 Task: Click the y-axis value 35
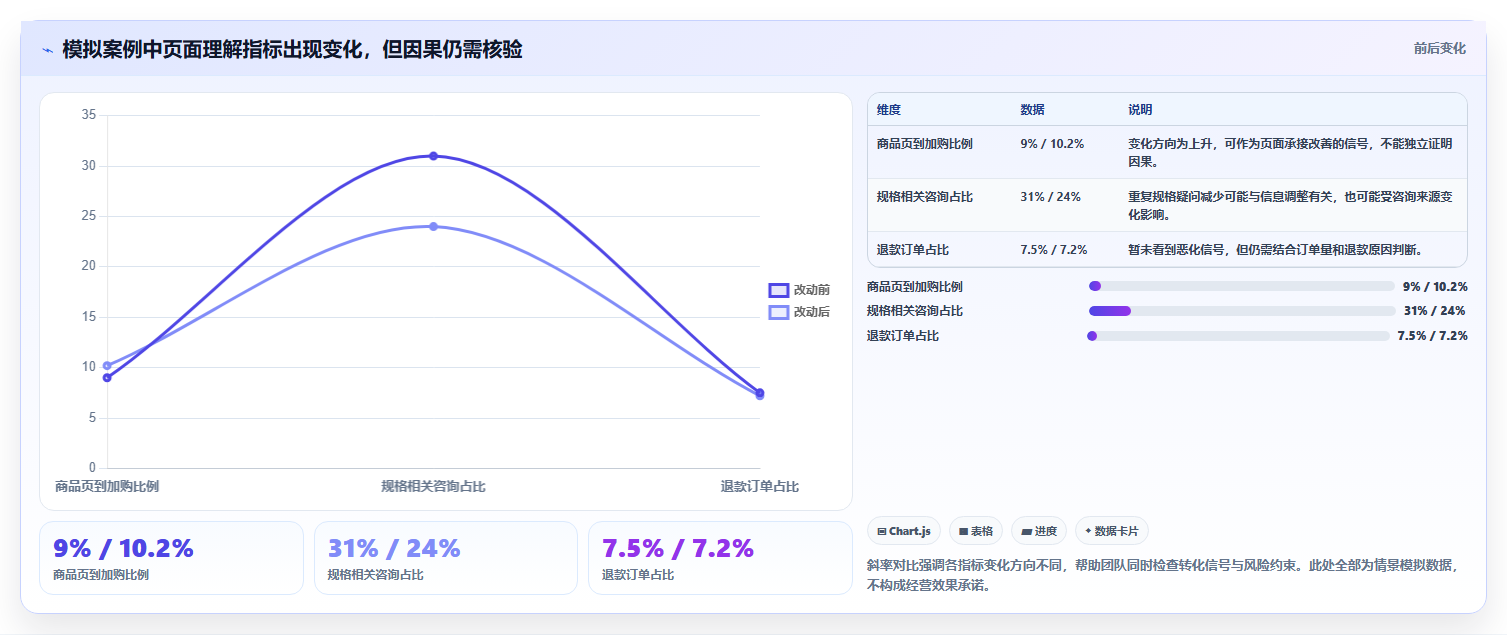click(89, 115)
